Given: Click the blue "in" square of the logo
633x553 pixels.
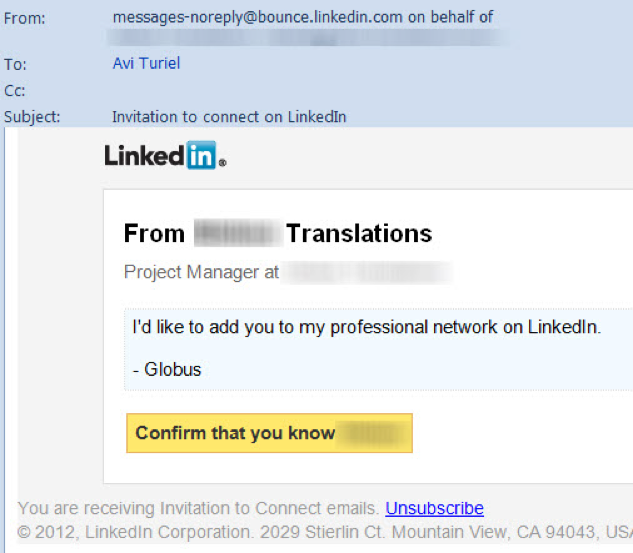Looking at the screenshot, I should pyautogui.click(x=201, y=155).
